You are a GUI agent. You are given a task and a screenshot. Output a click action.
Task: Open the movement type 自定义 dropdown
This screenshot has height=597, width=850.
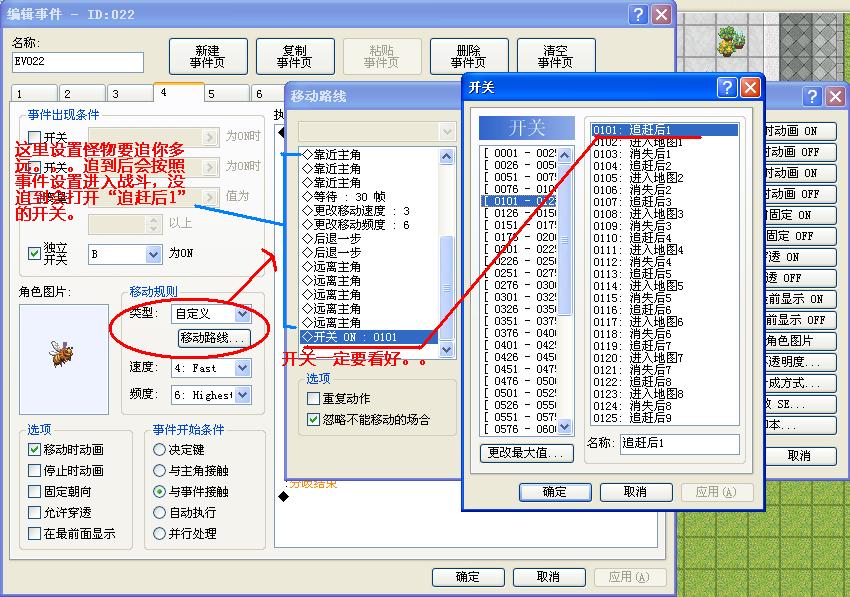click(242, 313)
